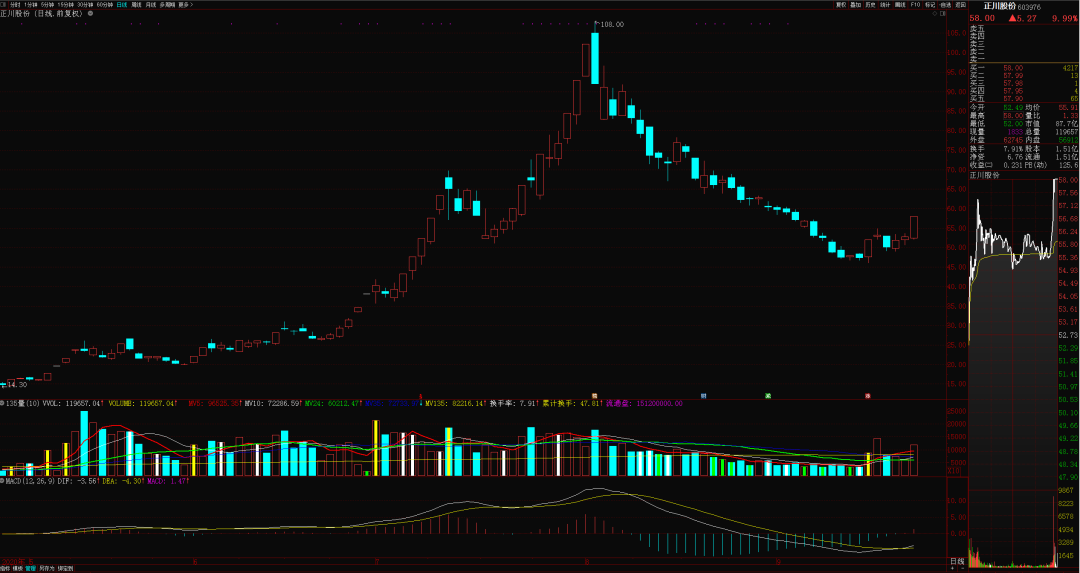1080x573 pixels.
Task: Click the 标记 mark button
Action: pyautogui.click(x=930, y=5)
